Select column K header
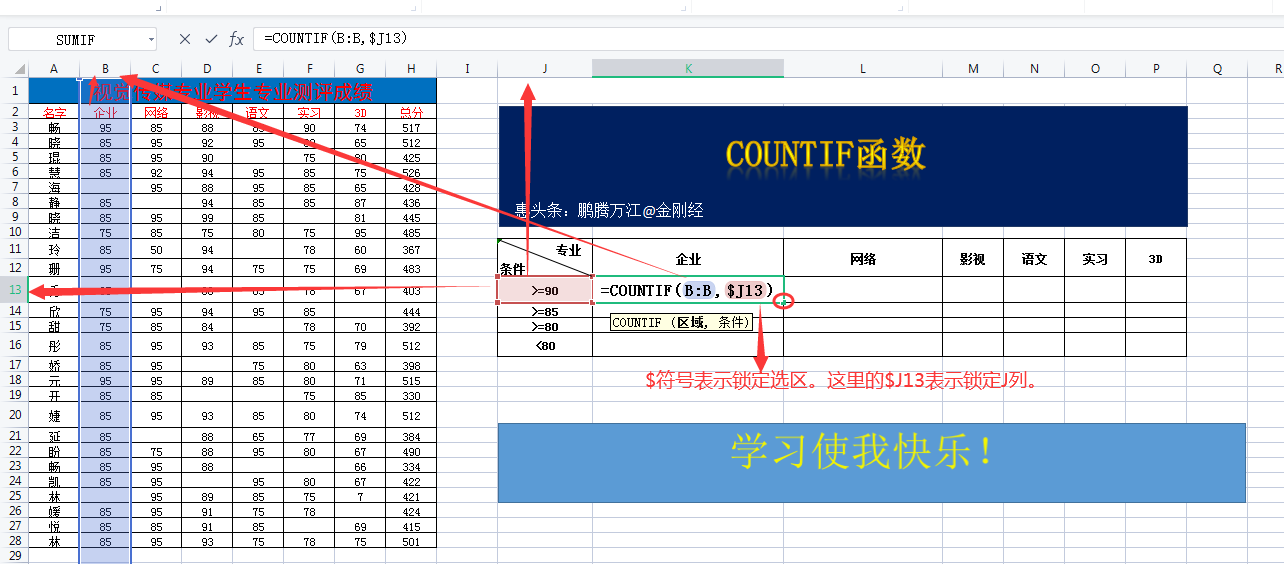Viewport: 1284px width, 564px height. [688, 69]
